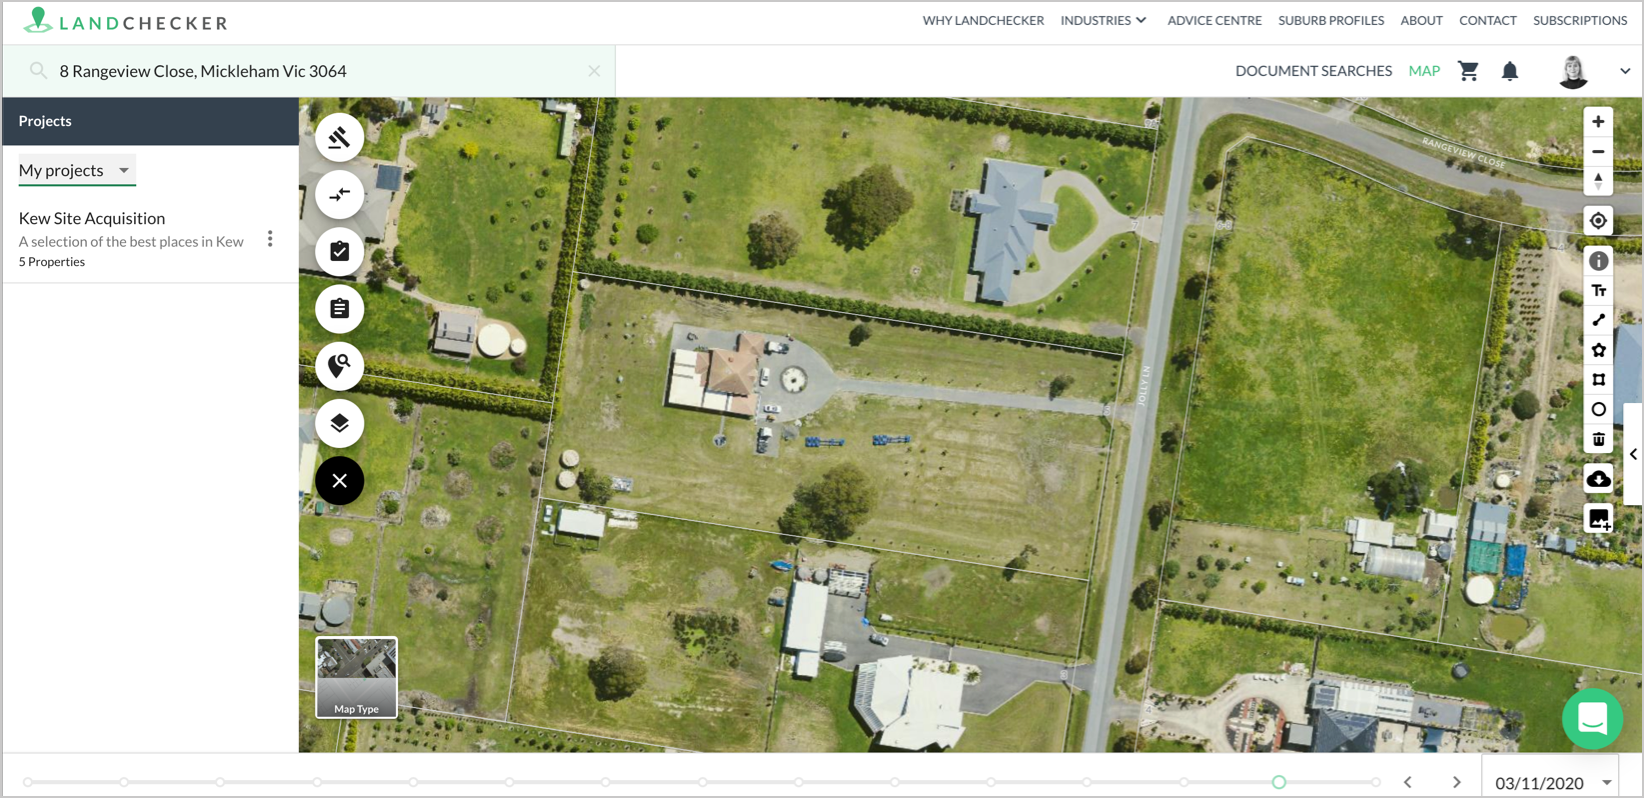Close the tool menu with the black X
This screenshot has width=1644, height=798.
click(x=340, y=481)
